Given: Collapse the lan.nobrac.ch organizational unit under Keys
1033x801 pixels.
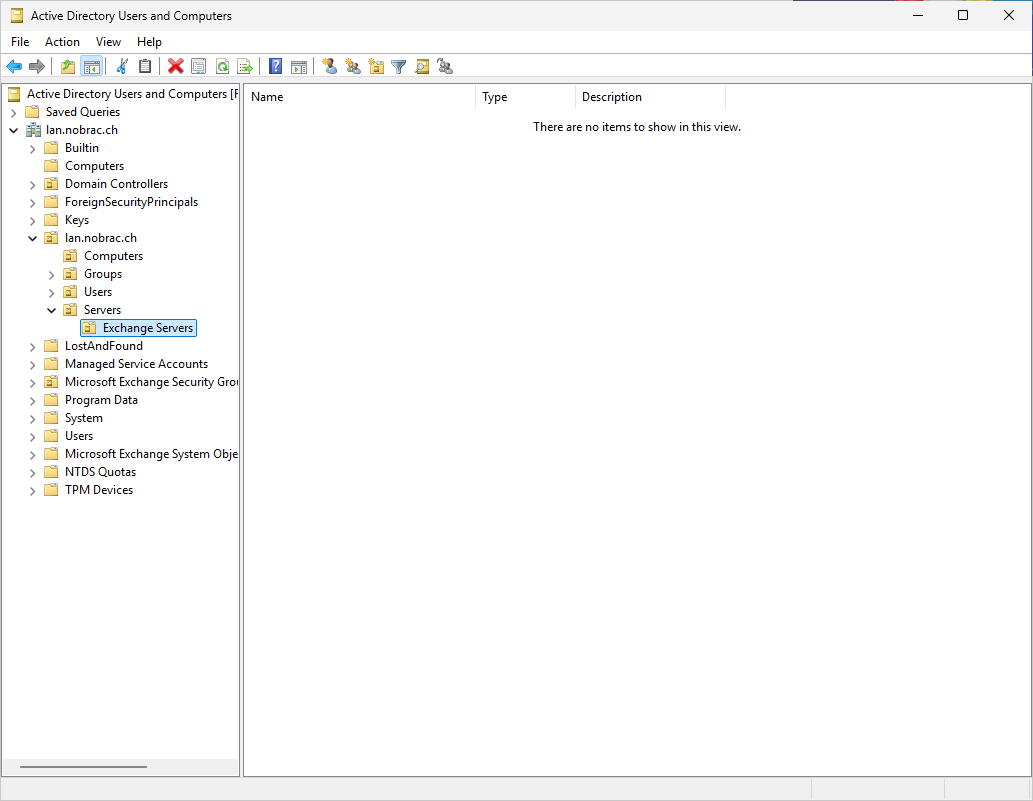Looking at the screenshot, I should coord(32,238).
